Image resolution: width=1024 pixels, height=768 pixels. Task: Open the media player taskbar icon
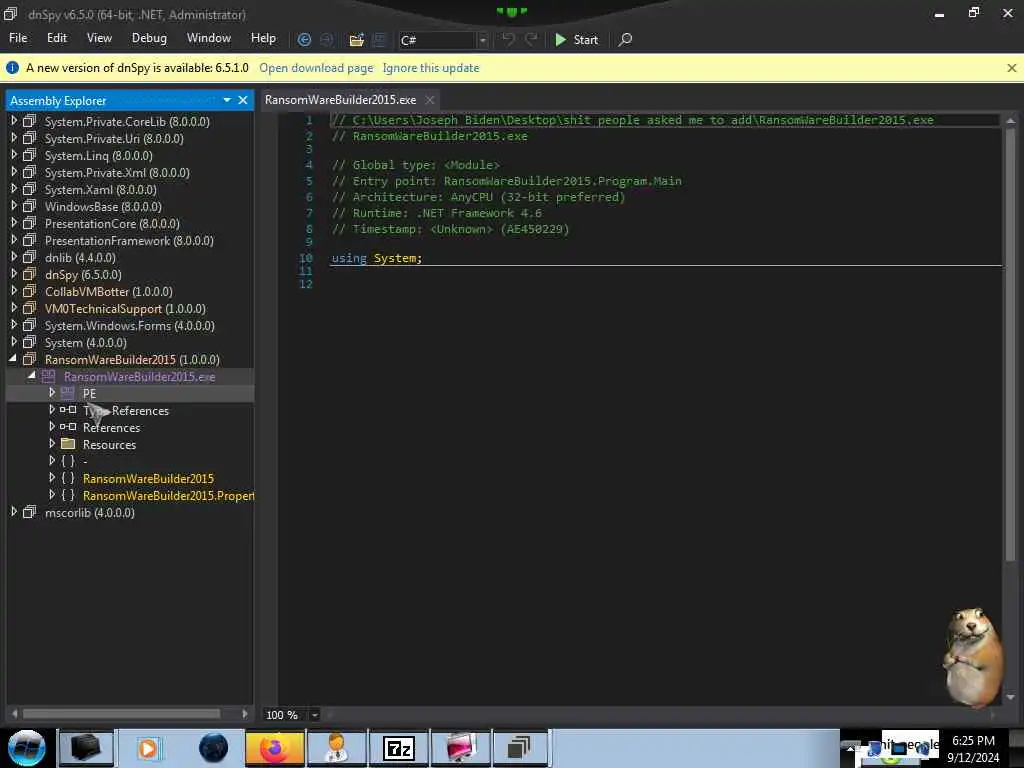pos(148,748)
